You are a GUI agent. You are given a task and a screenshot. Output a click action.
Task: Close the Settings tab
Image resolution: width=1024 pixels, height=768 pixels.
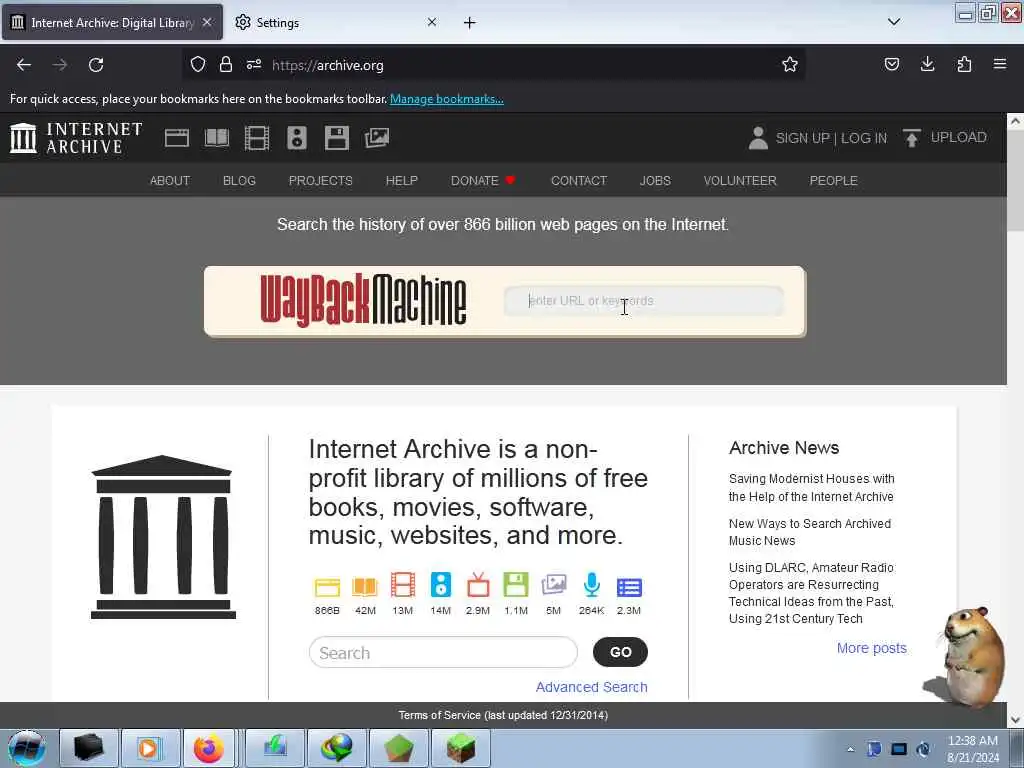point(432,22)
